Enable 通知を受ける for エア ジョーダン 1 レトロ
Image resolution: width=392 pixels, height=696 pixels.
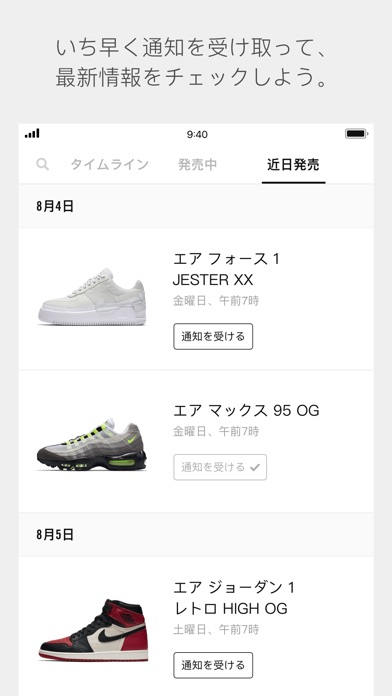(213, 665)
